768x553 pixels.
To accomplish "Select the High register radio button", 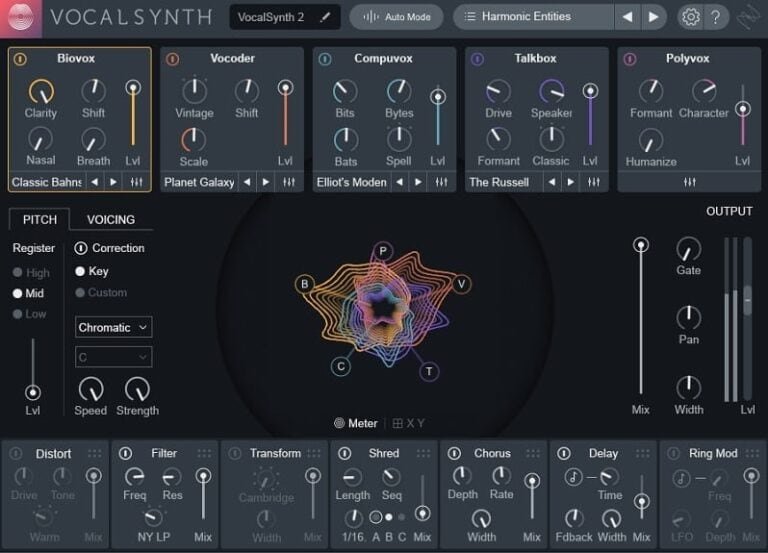I will point(17,272).
